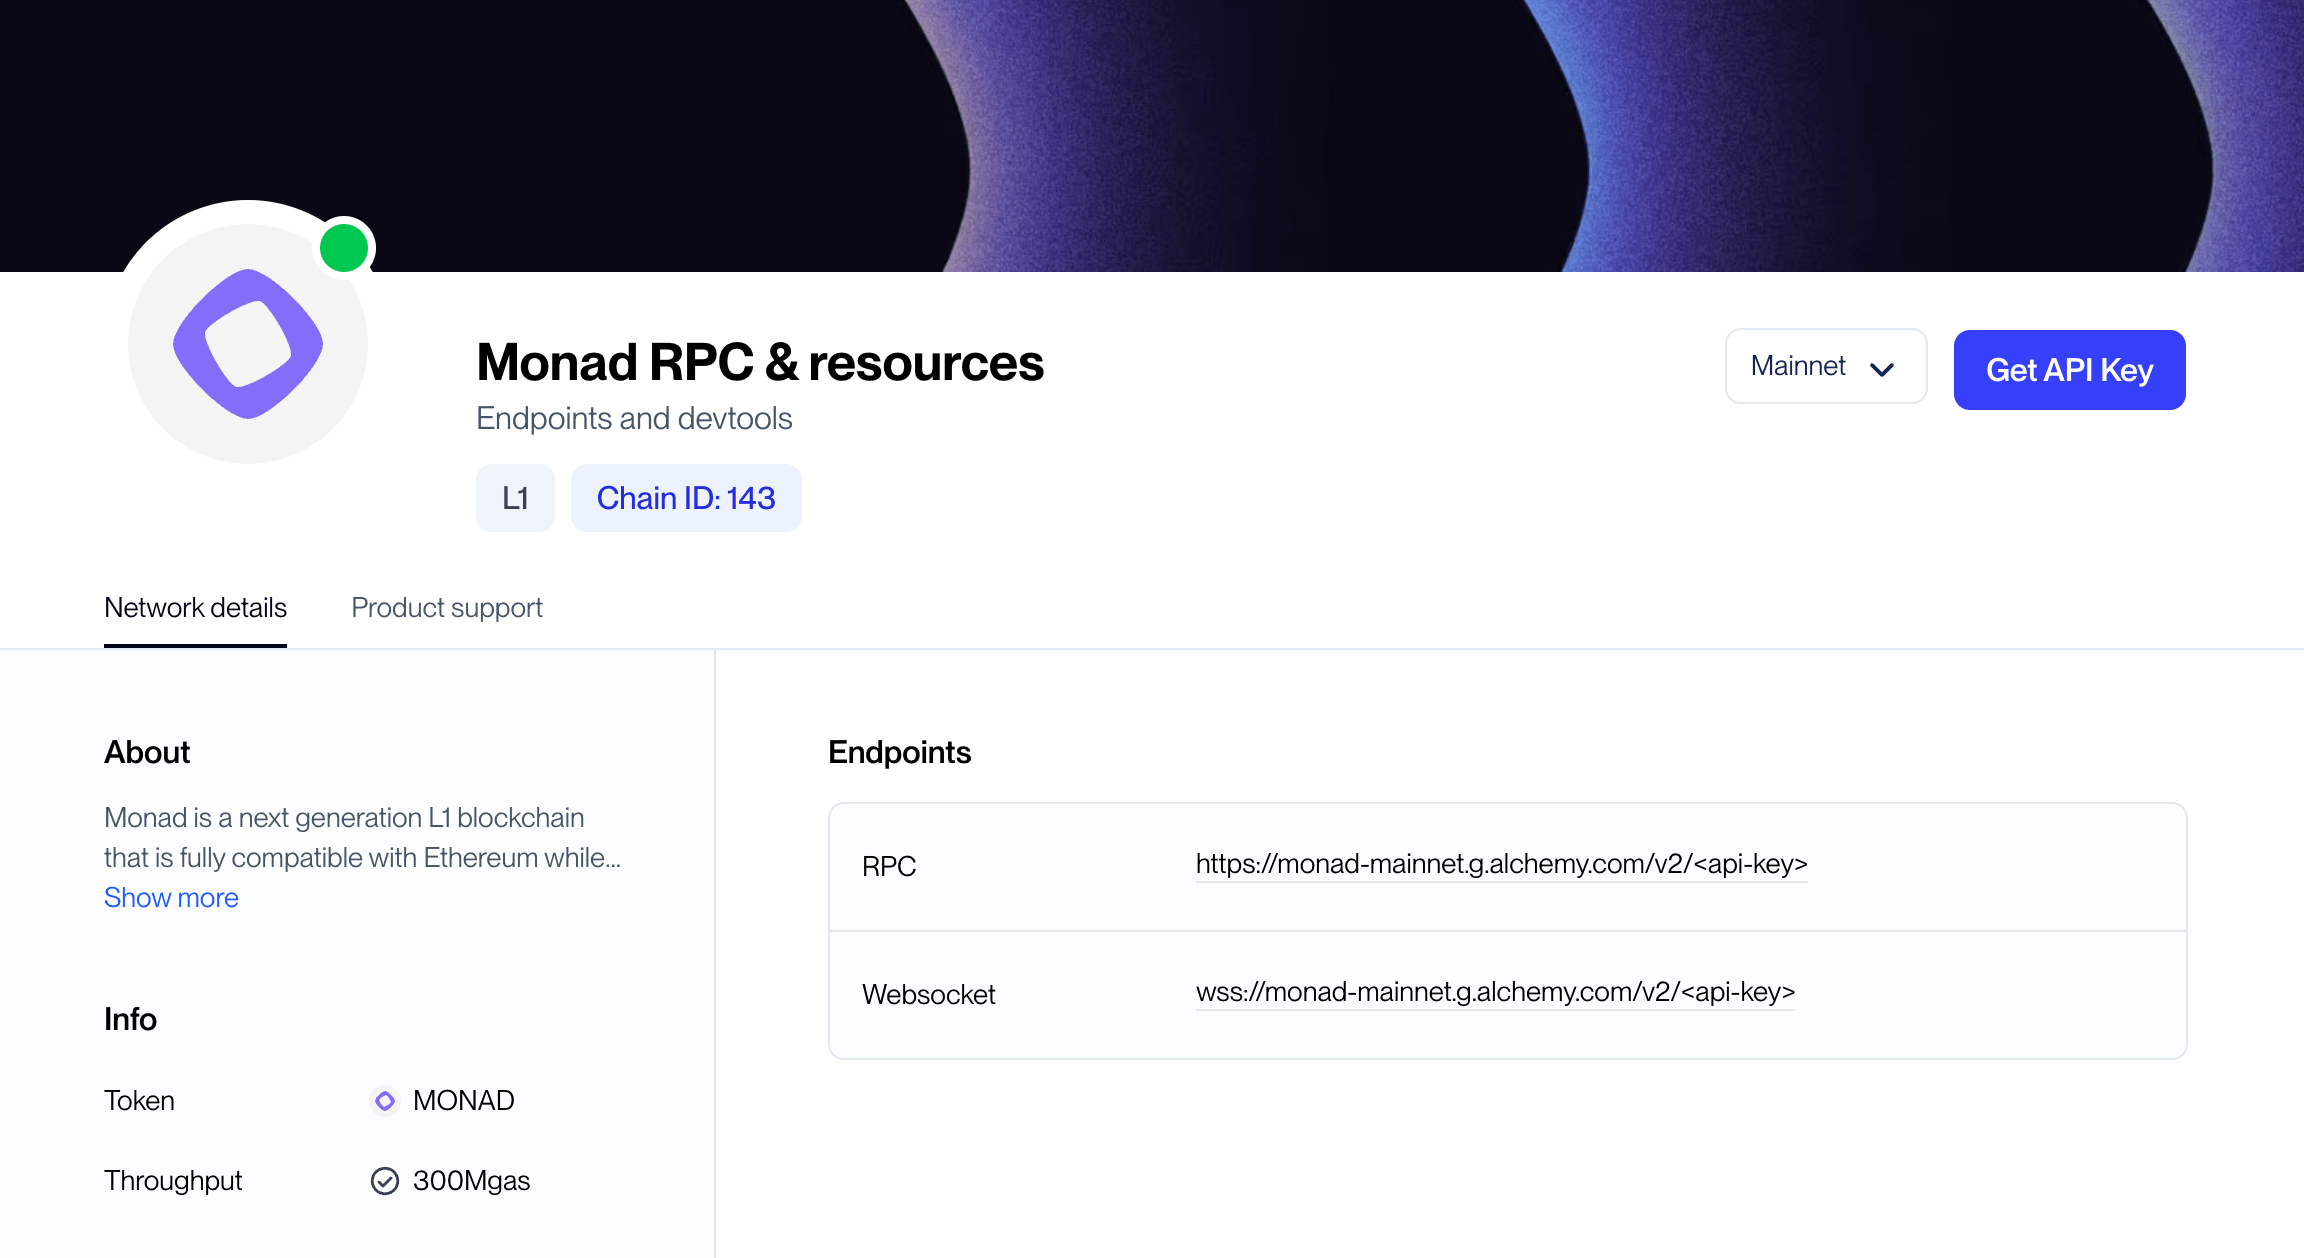Click the green online status dot

tap(344, 247)
